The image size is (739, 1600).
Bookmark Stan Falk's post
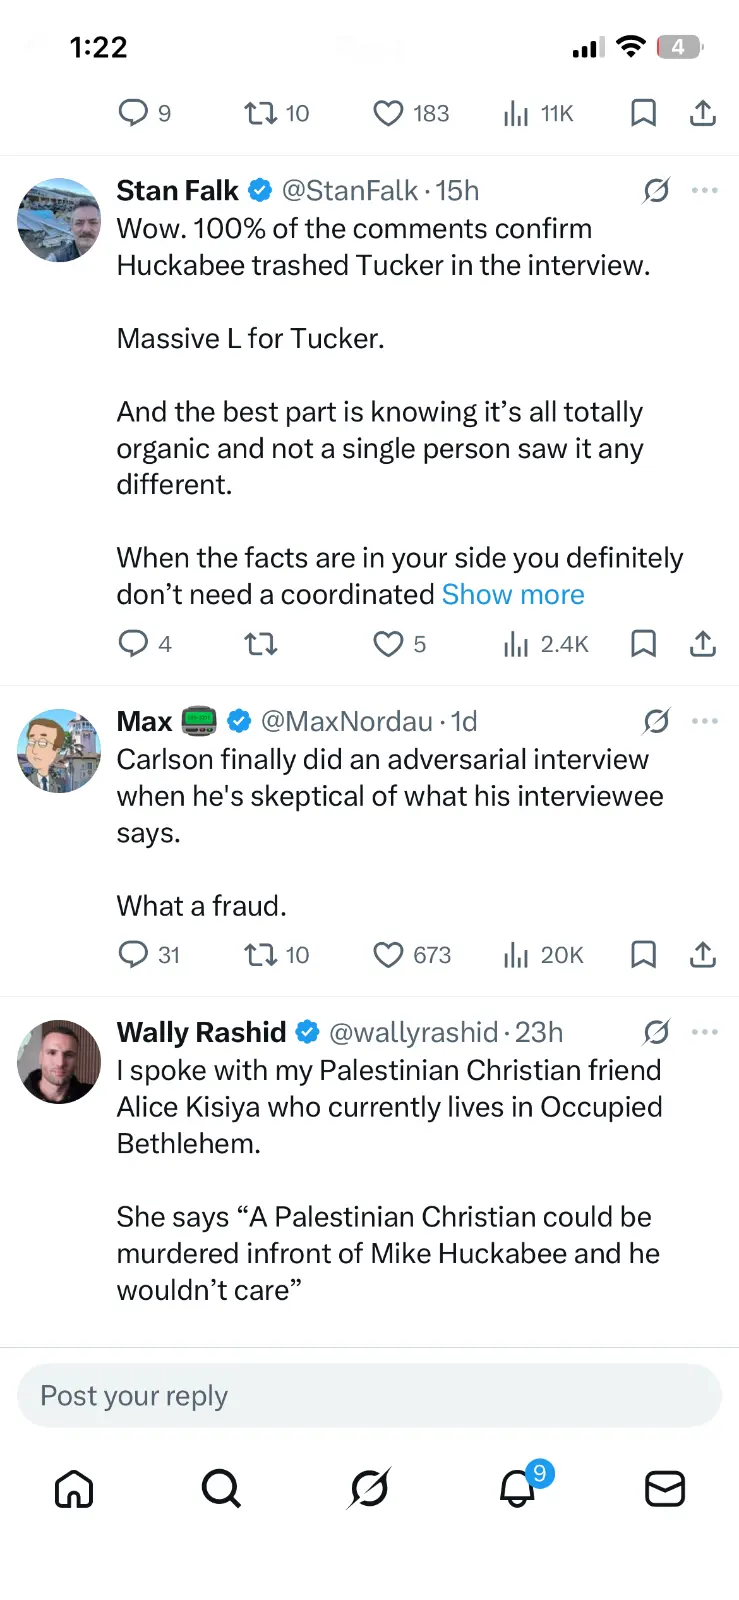(643, 644)
